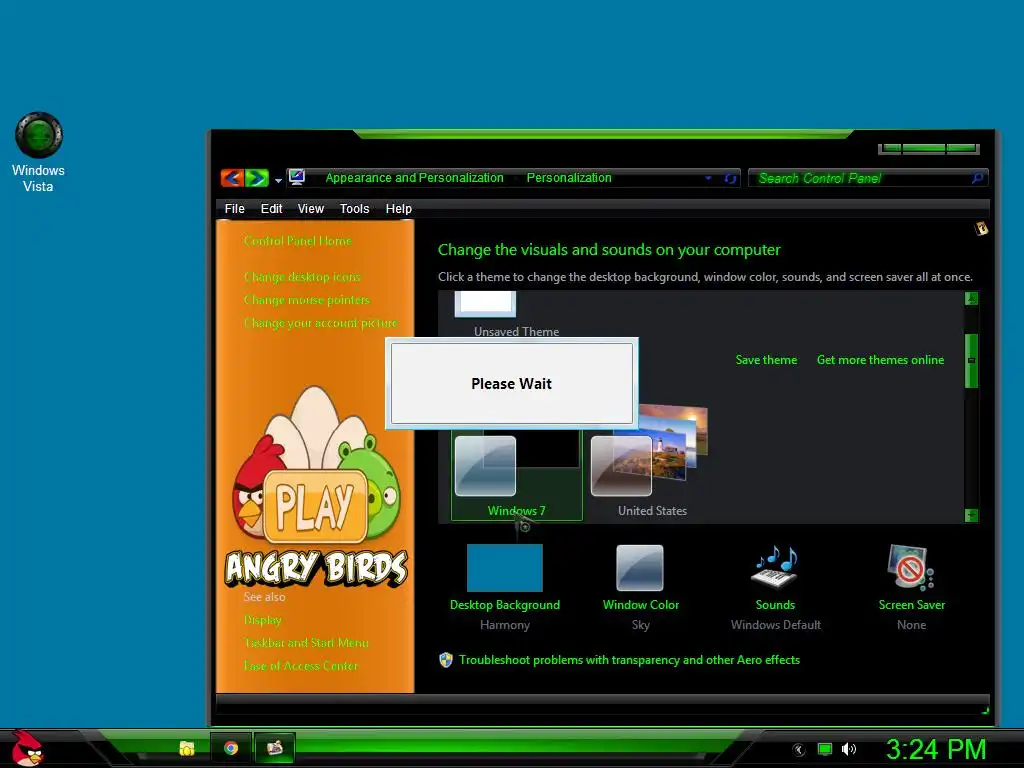The height and width of the screenshot is (768, 1024).
Task: Select the Unsaved Theme thumbnail
Action: (485, 303)
